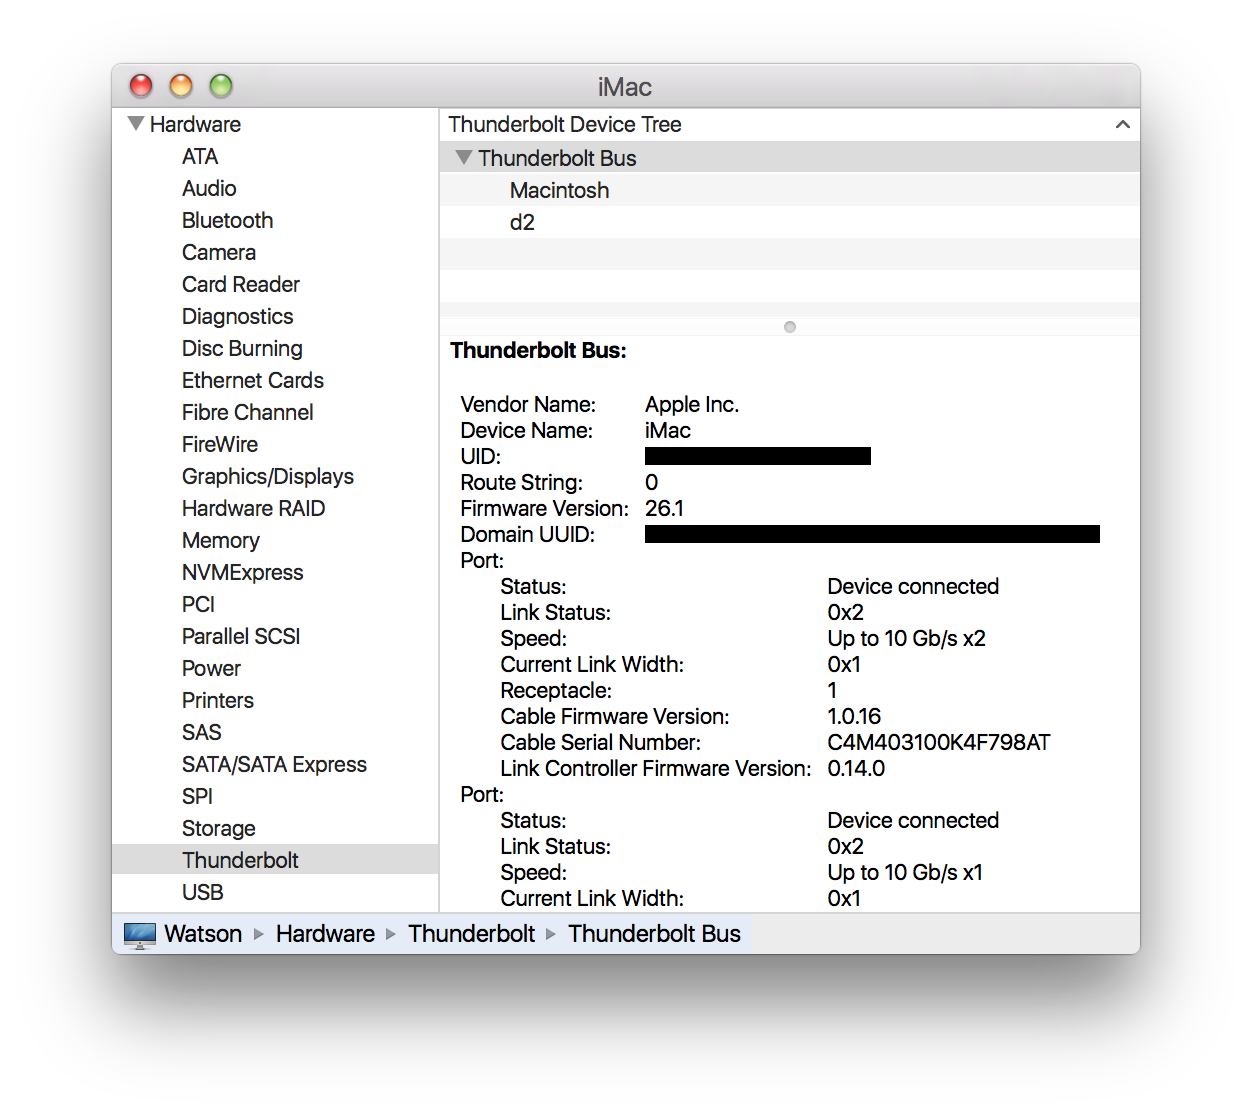The image size is (1252, 1114).
Task: Click Thunderbolt in the path bar
Action: pyautogui.click(x=472, y=934)
